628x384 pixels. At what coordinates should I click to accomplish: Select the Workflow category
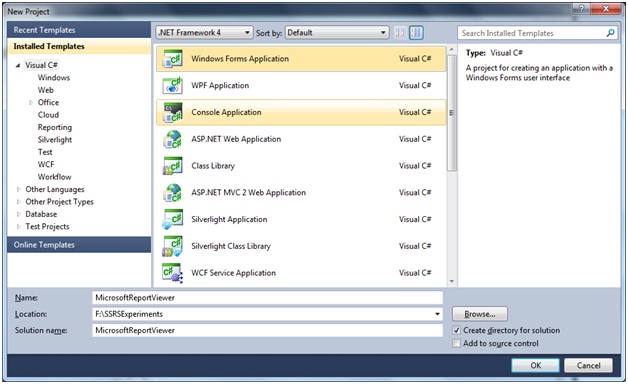tap(54, 177)
